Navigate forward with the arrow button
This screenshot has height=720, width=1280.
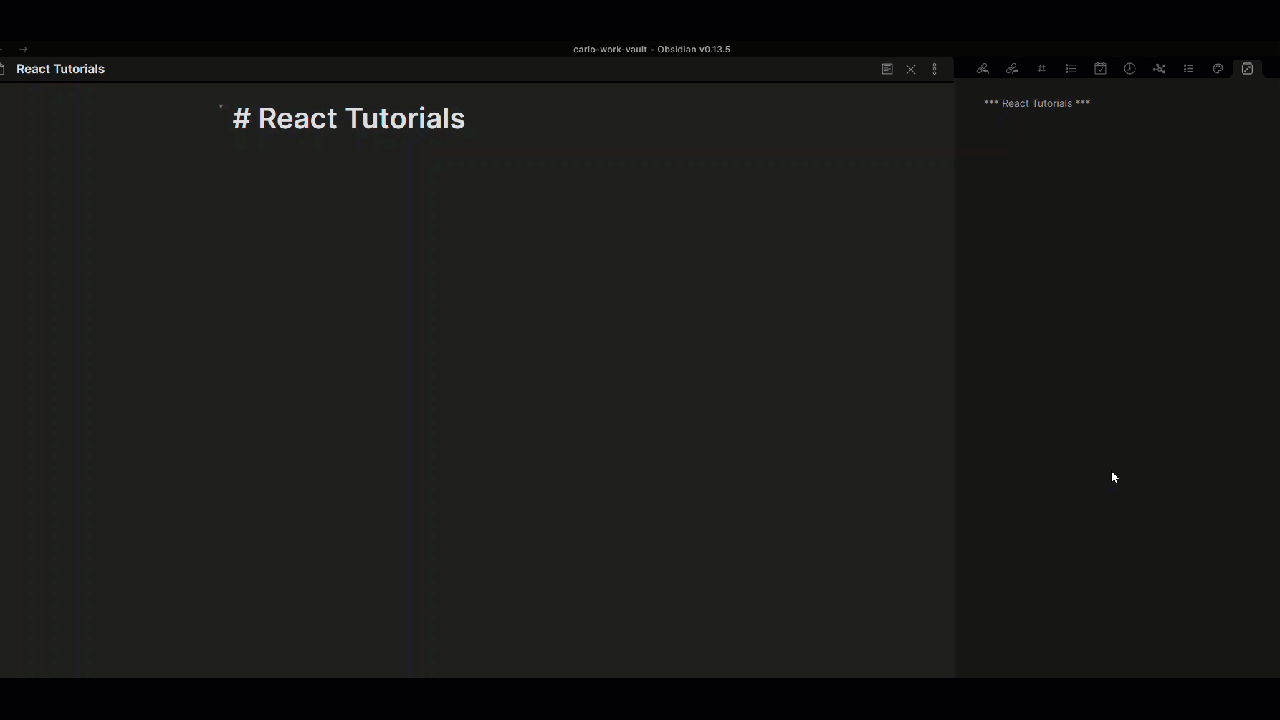[x=23, y=49]
